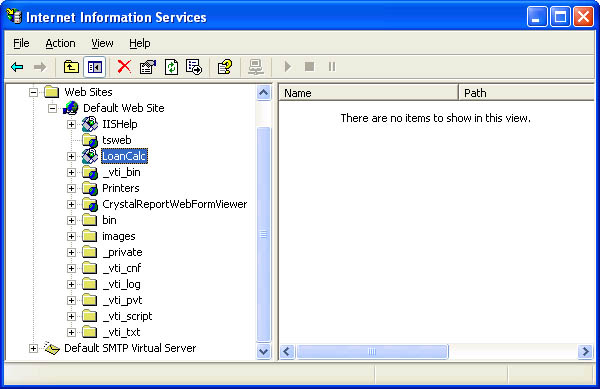The image size is (600, 389).
Task: Click the IIS app icon in the title bar
Action: click(x=14, y=16)
